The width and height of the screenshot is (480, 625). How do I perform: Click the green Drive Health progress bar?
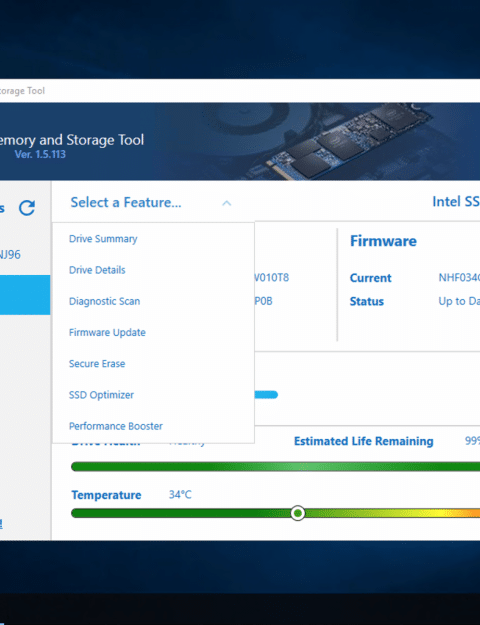[275, 466]
